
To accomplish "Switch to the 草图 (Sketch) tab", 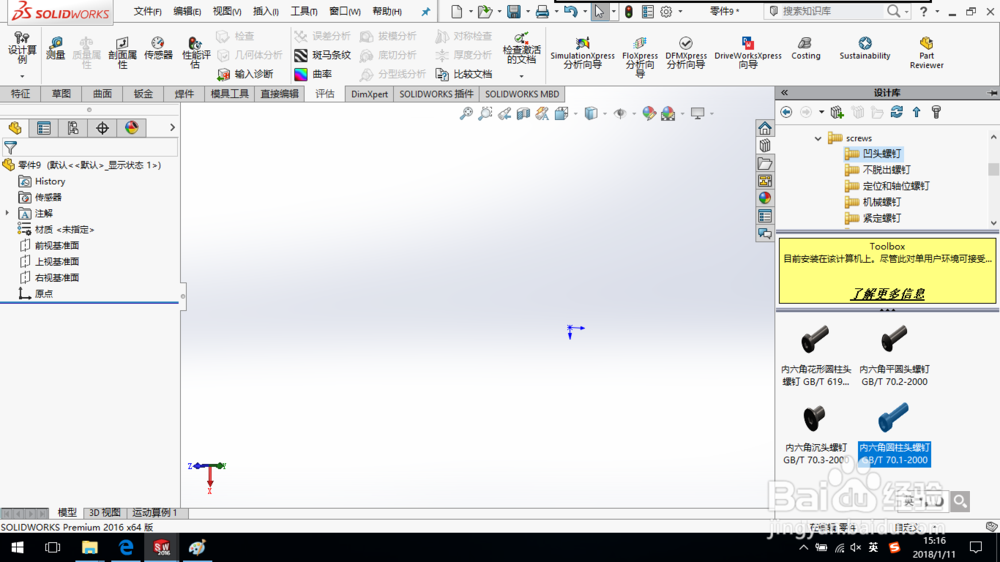I will (61, 94).
